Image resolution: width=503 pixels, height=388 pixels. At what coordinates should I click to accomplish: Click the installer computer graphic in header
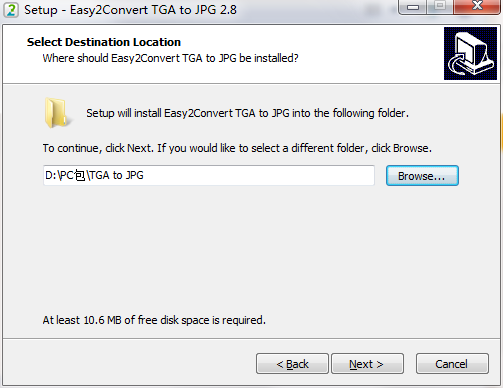click(470, 53)
